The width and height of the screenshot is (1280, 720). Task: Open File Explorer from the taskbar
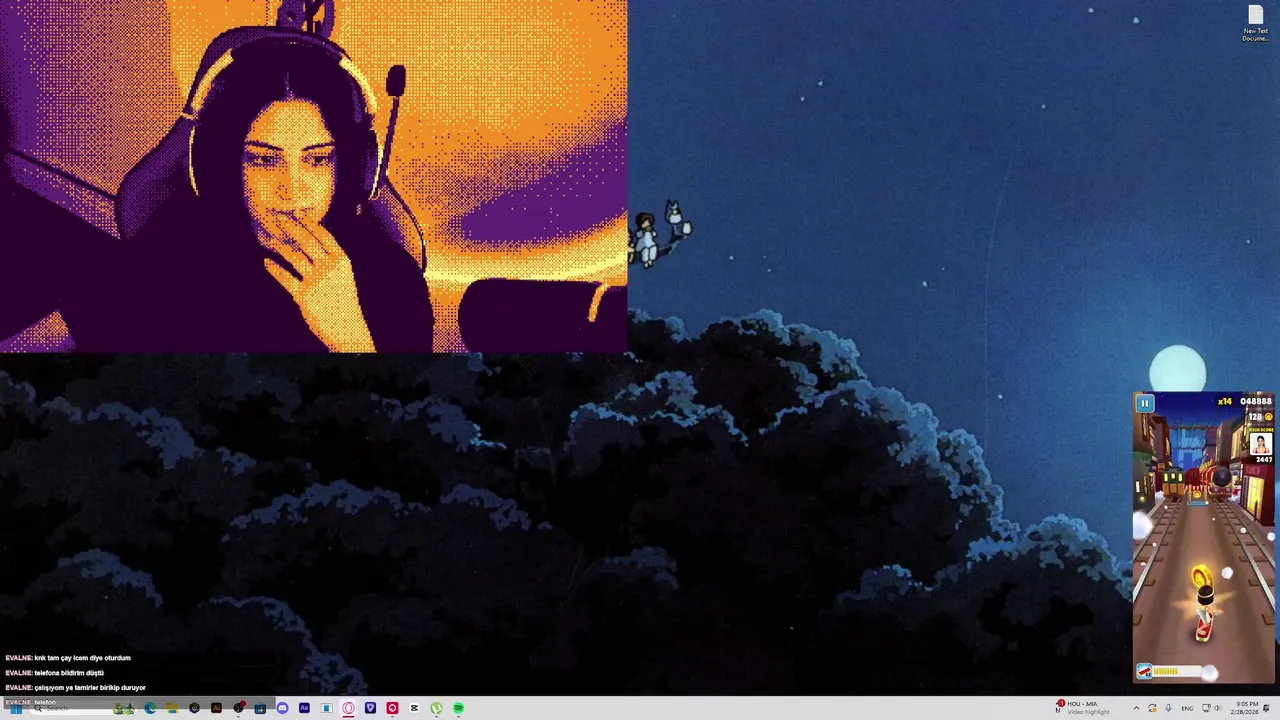coord(172,708)
